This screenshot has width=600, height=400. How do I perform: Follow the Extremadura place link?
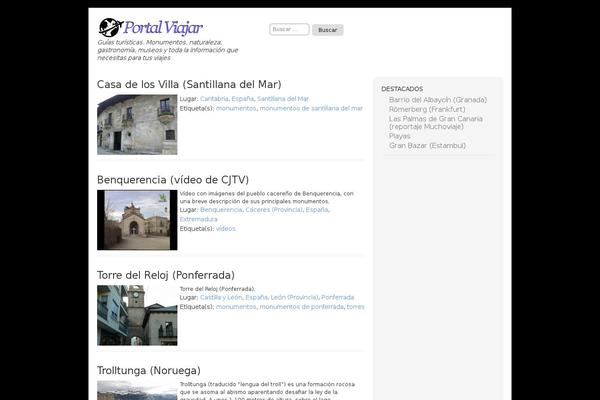pos(199,219)
